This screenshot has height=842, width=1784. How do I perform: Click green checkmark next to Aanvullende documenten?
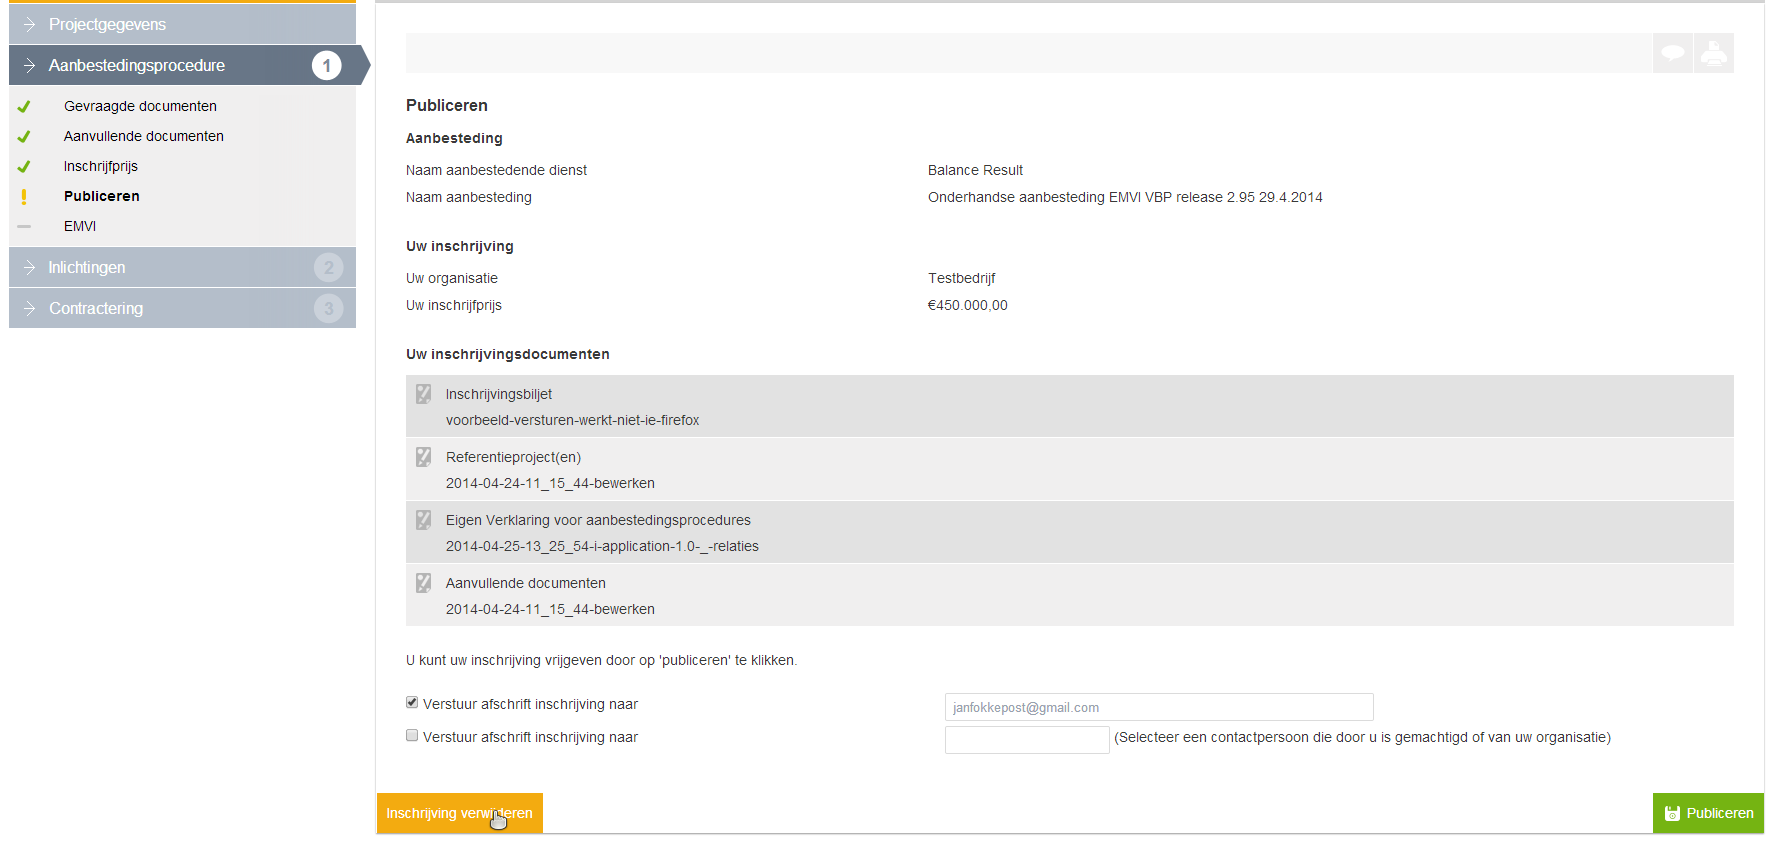tap(24, 136)
